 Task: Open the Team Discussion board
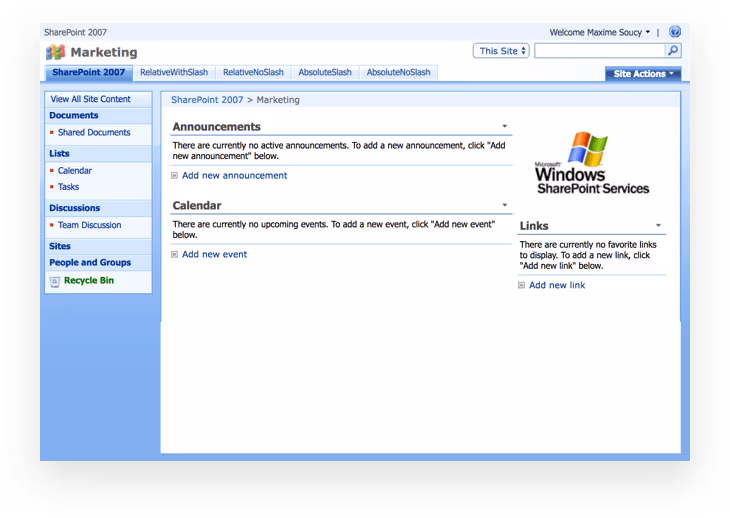tap(90, 225)
